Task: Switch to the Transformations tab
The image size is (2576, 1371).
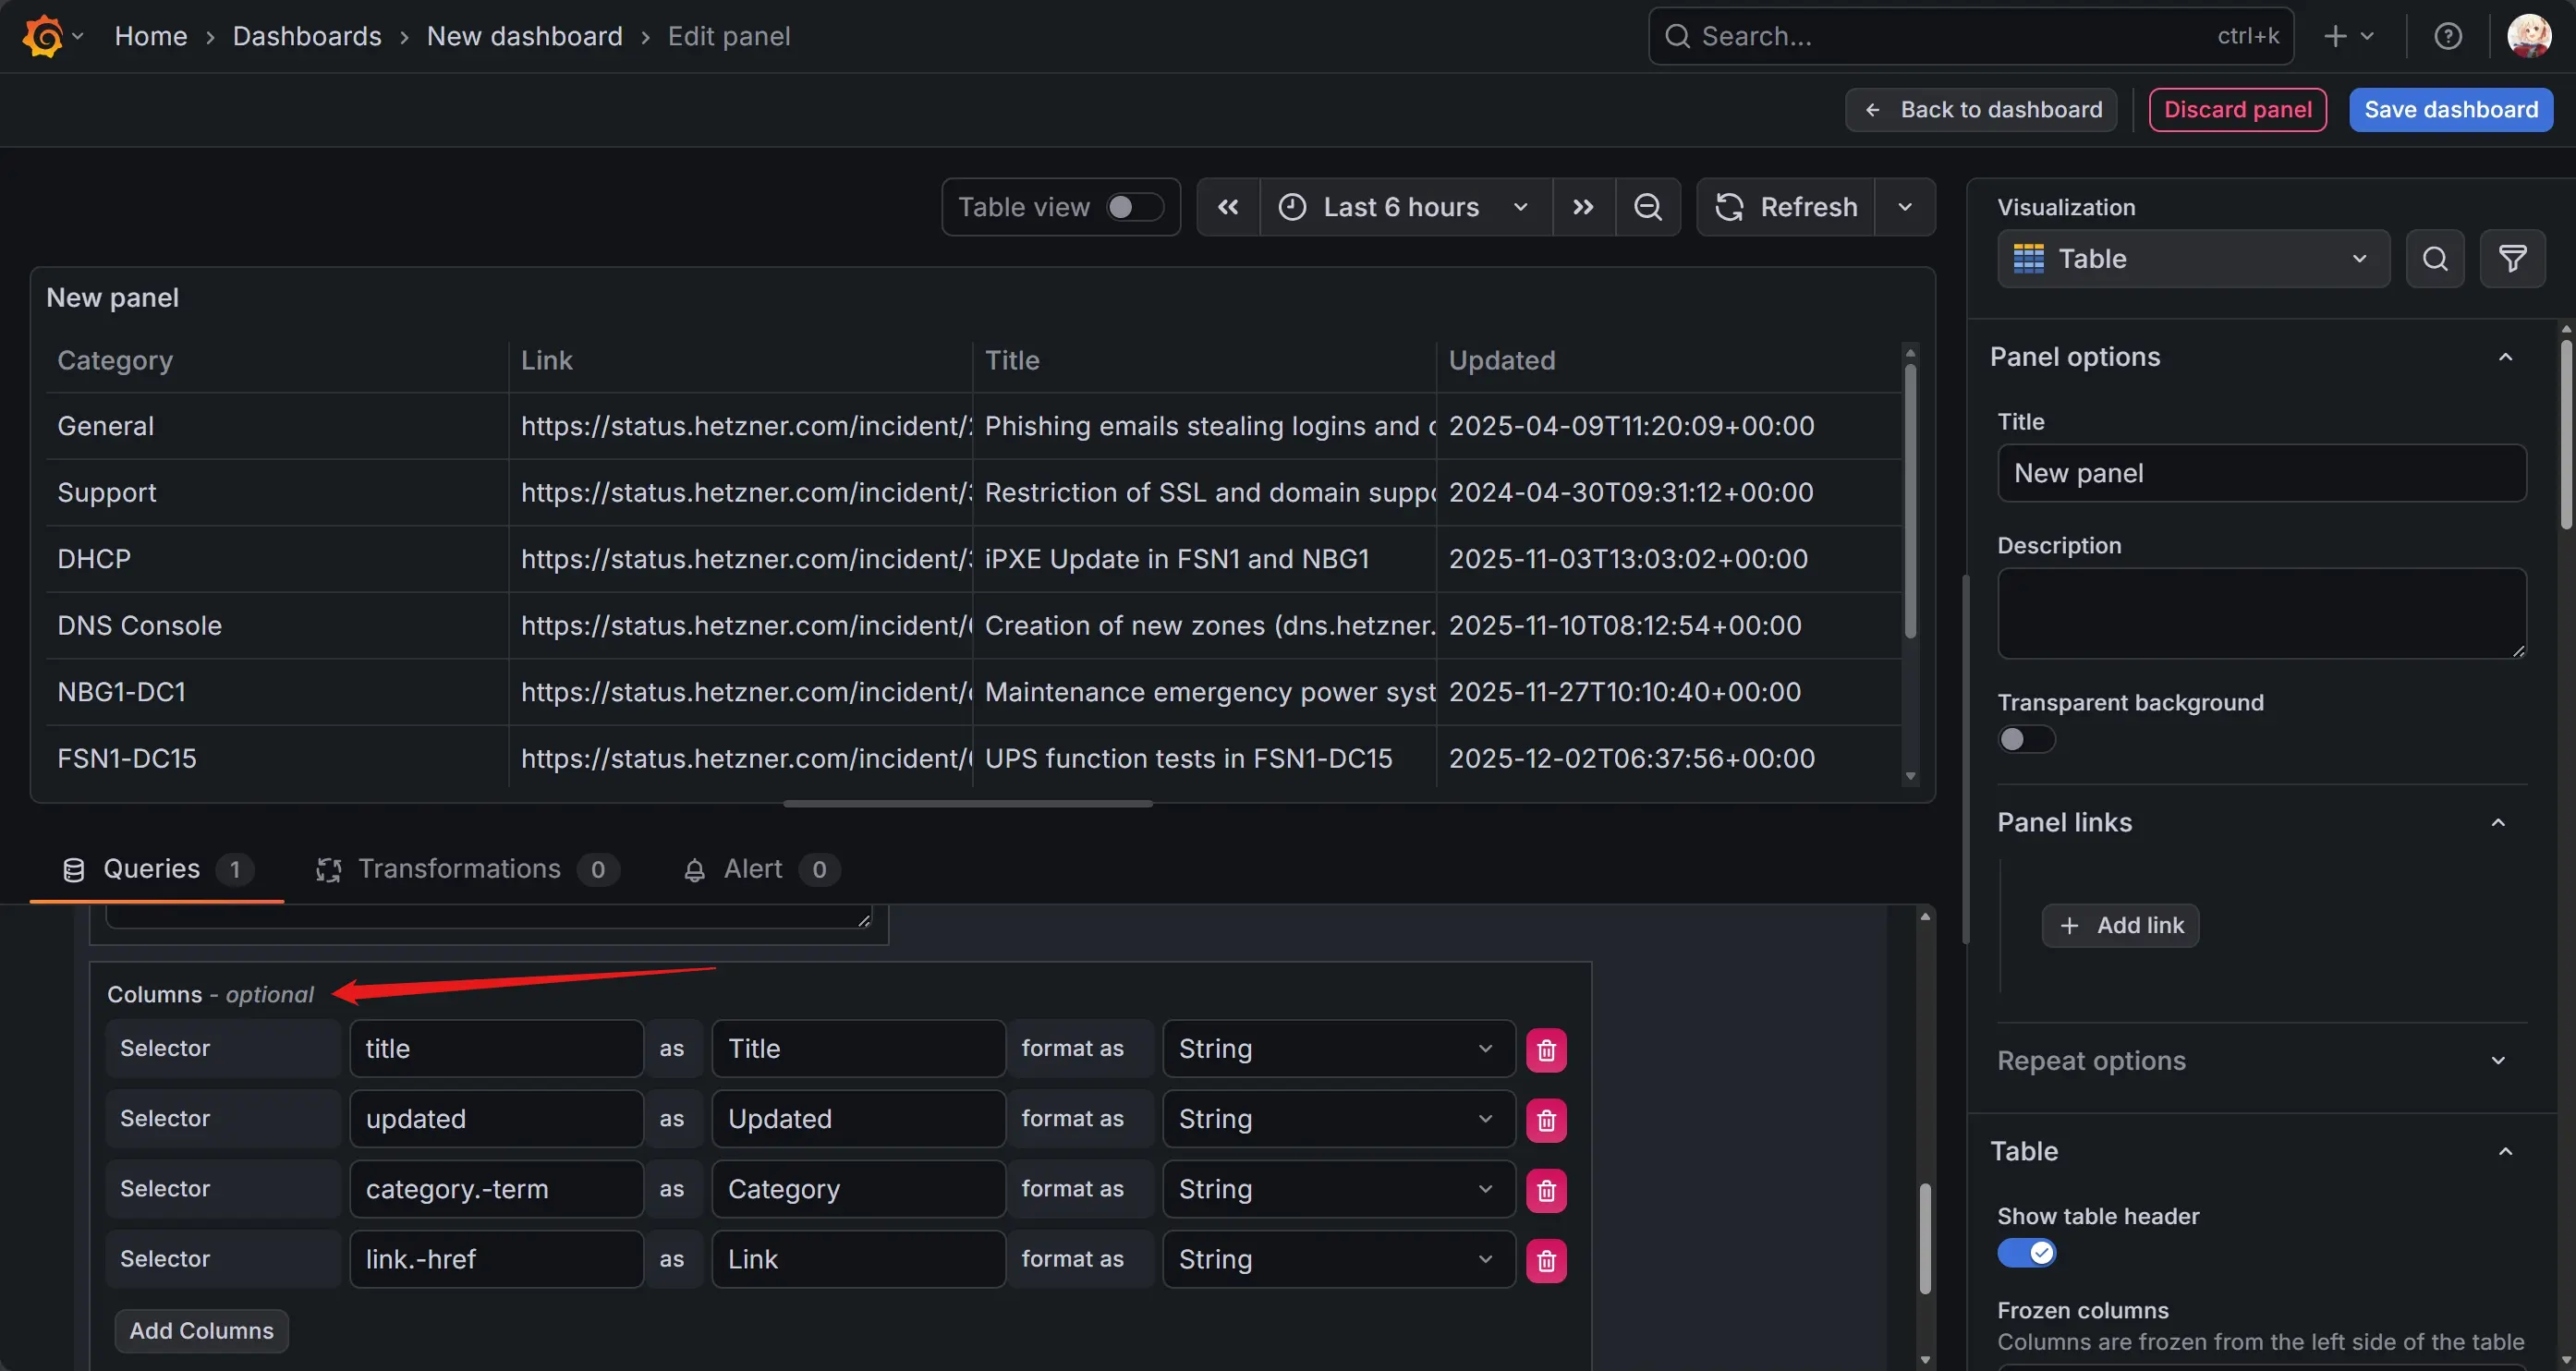Action: point(459,868)
